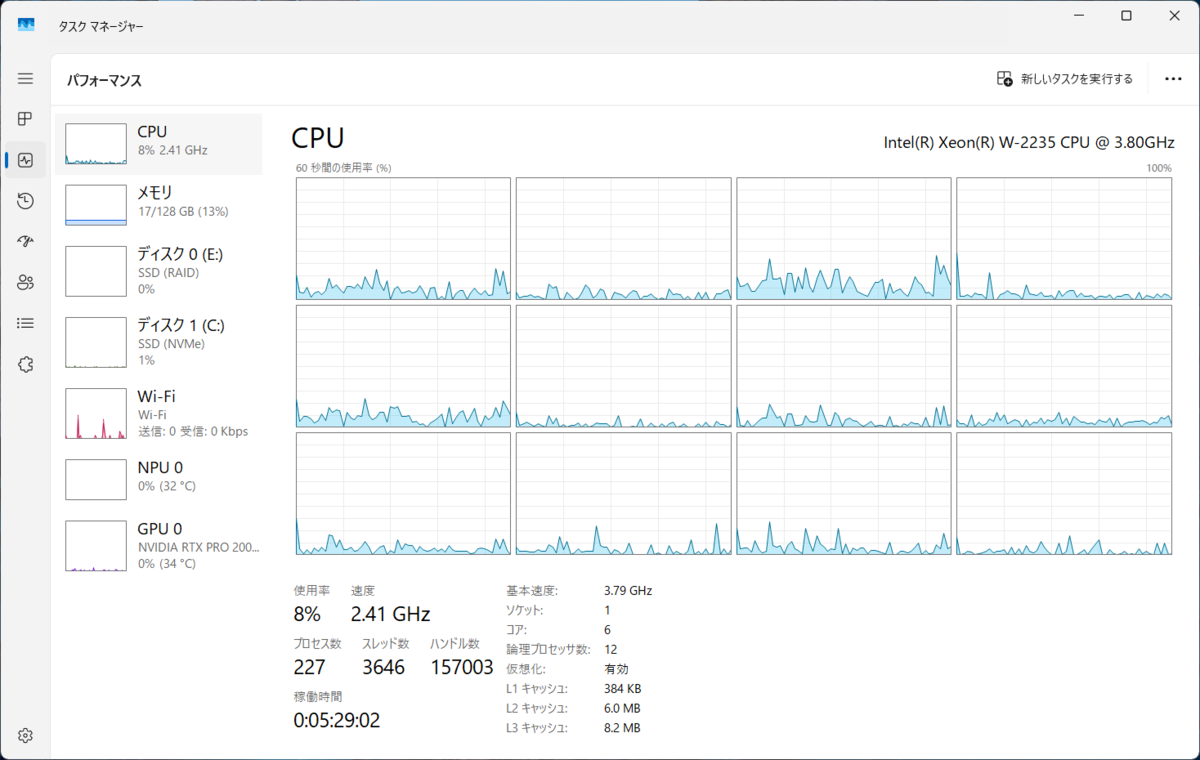Select the NPU 0 item
The width and height of the screenshot is (1200, 760).
[x=159, y=478]
